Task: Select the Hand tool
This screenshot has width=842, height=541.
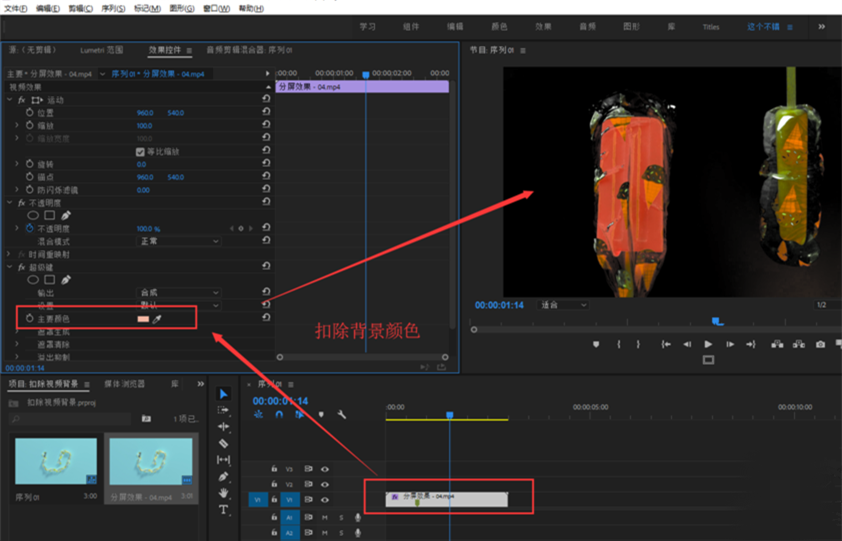Action: [223, 493]
